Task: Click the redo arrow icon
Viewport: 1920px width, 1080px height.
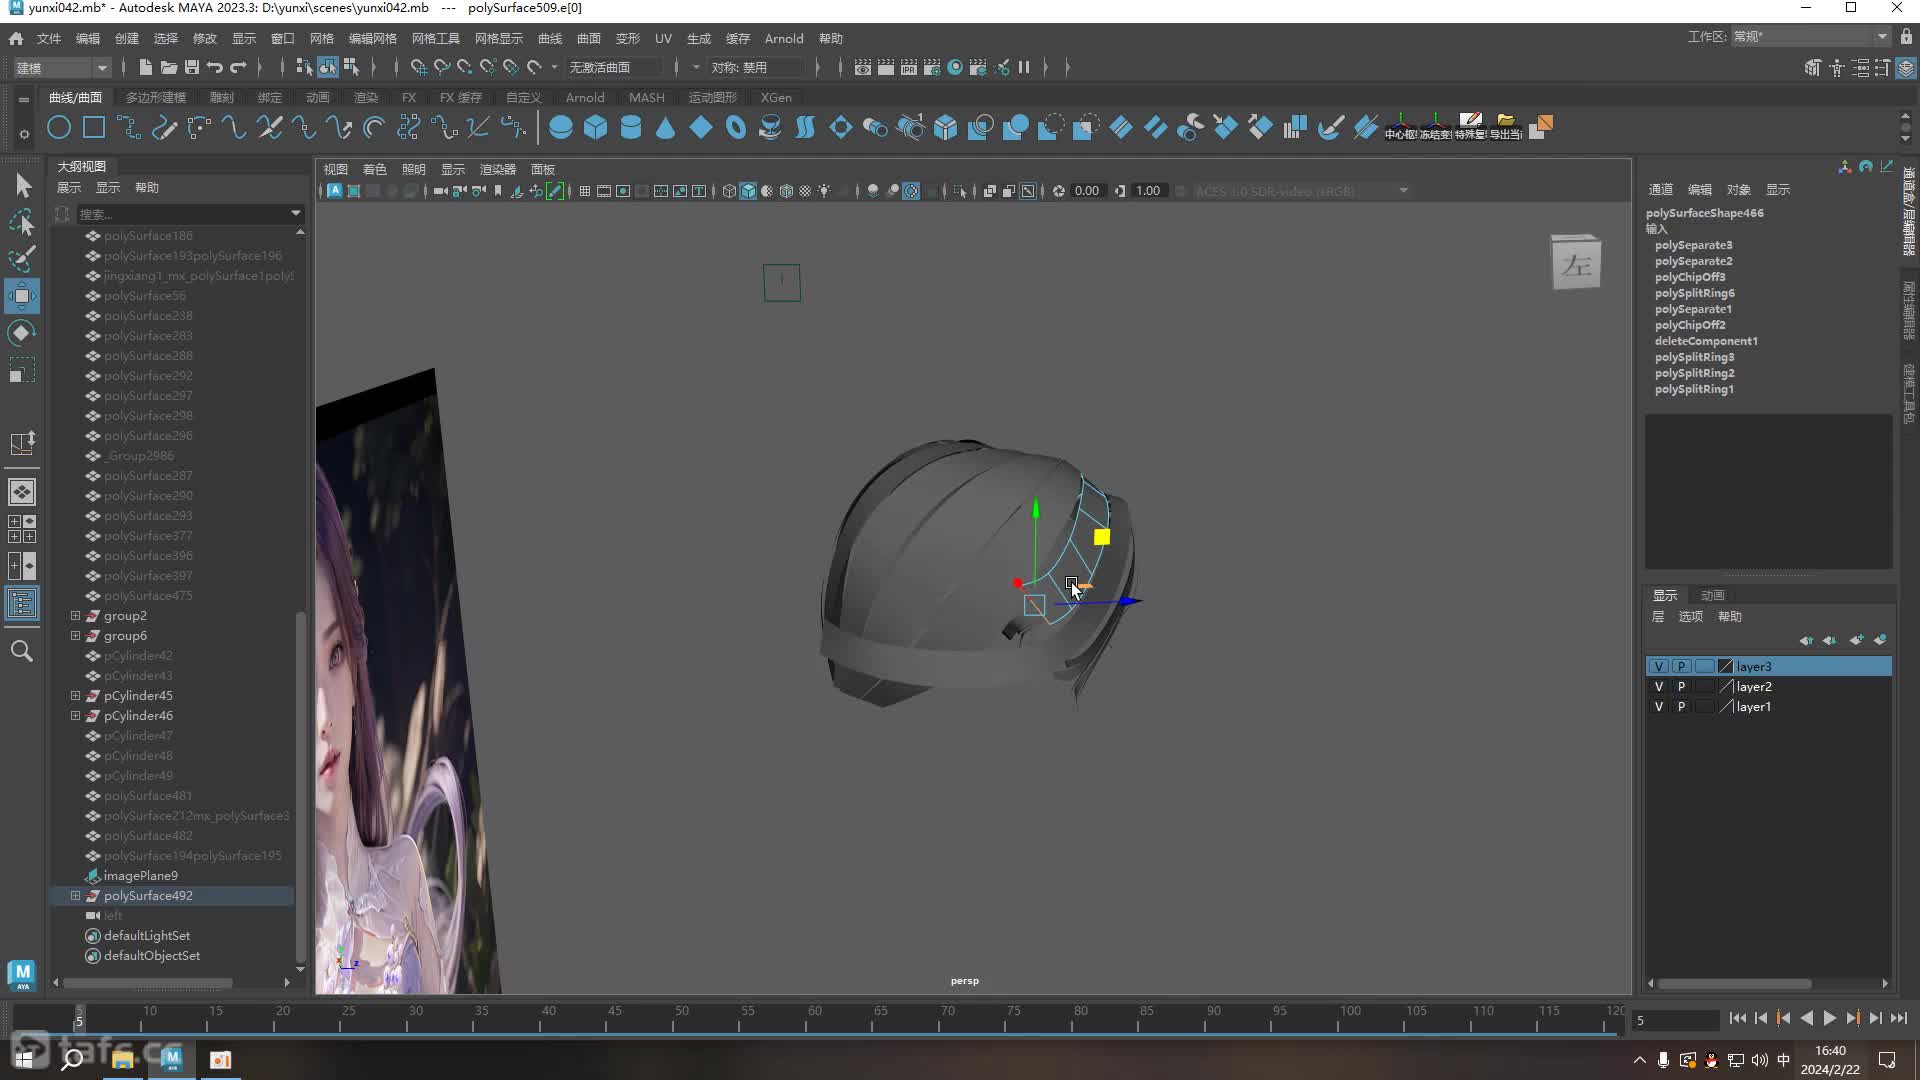Action: pos(238,67)
